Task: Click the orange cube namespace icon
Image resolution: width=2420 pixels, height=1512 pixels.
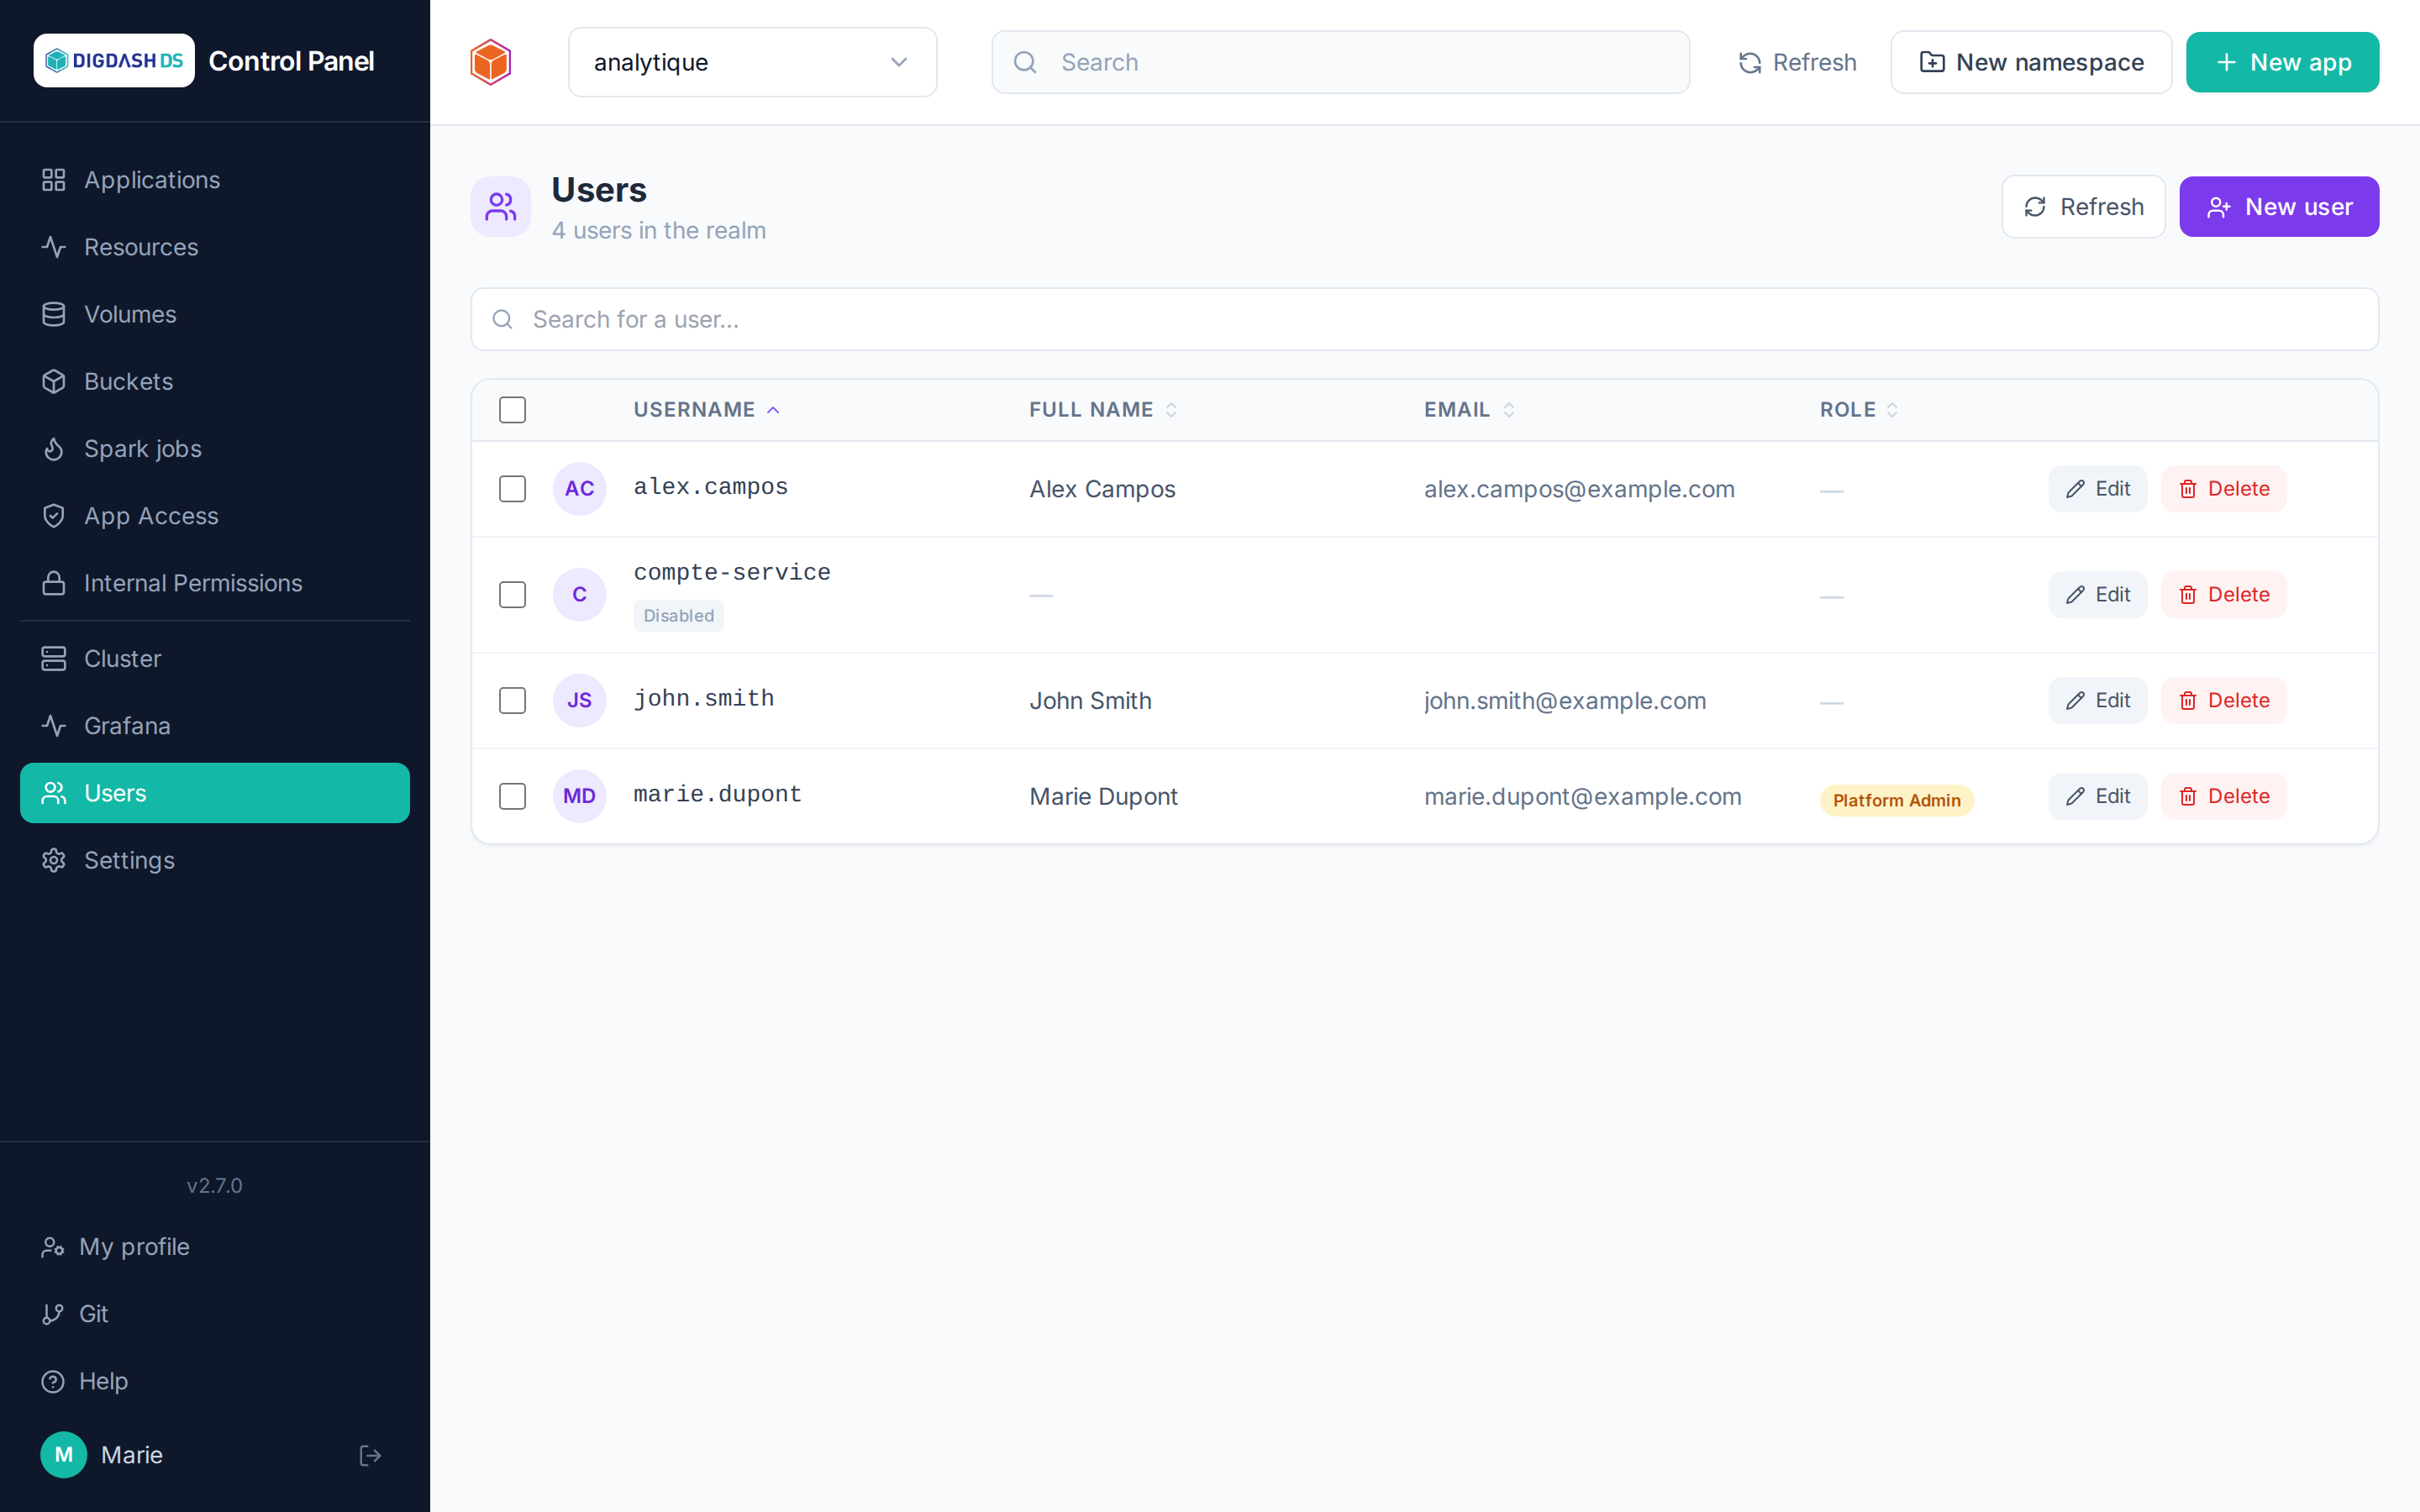Action: 490,62
